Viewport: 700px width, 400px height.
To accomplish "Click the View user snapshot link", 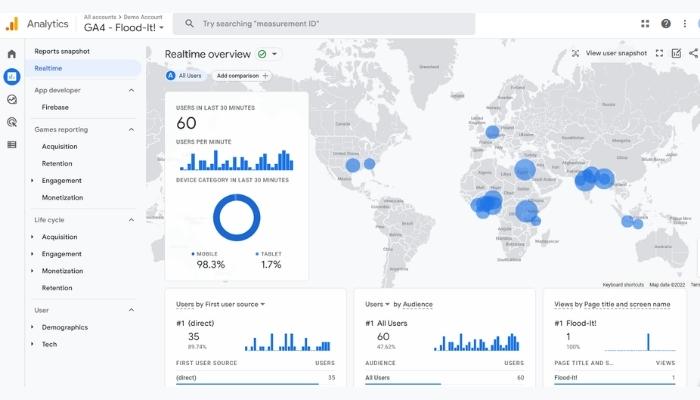I will (x=616, y=53).
